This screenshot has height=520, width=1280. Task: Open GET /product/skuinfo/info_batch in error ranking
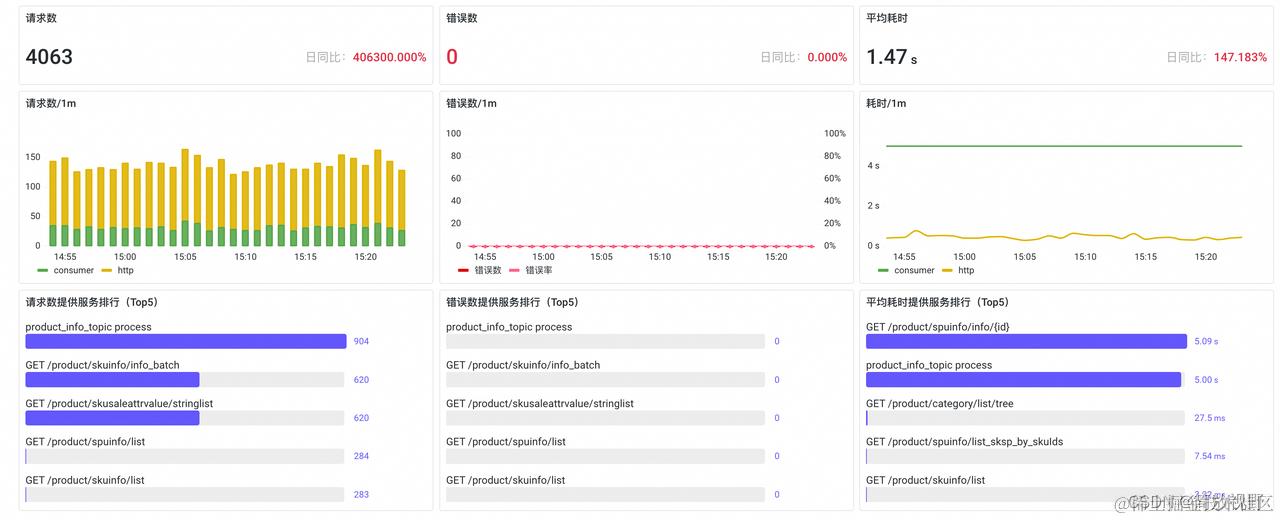[523, 365]
